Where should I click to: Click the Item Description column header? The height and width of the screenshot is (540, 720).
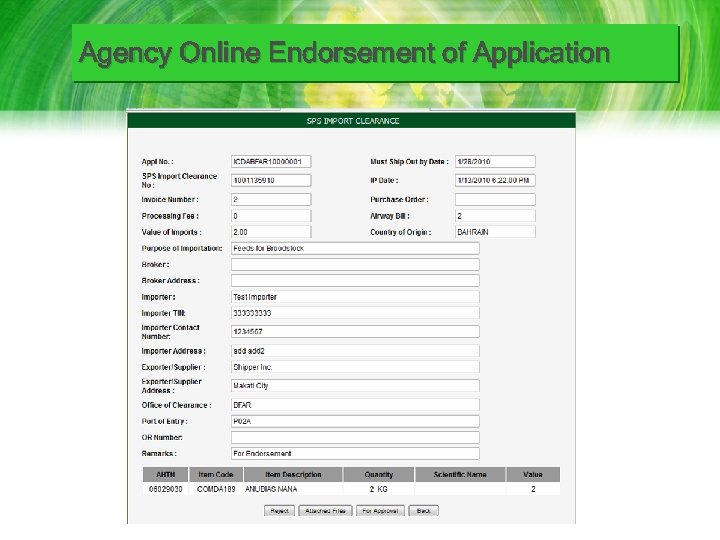click(293, 474)
